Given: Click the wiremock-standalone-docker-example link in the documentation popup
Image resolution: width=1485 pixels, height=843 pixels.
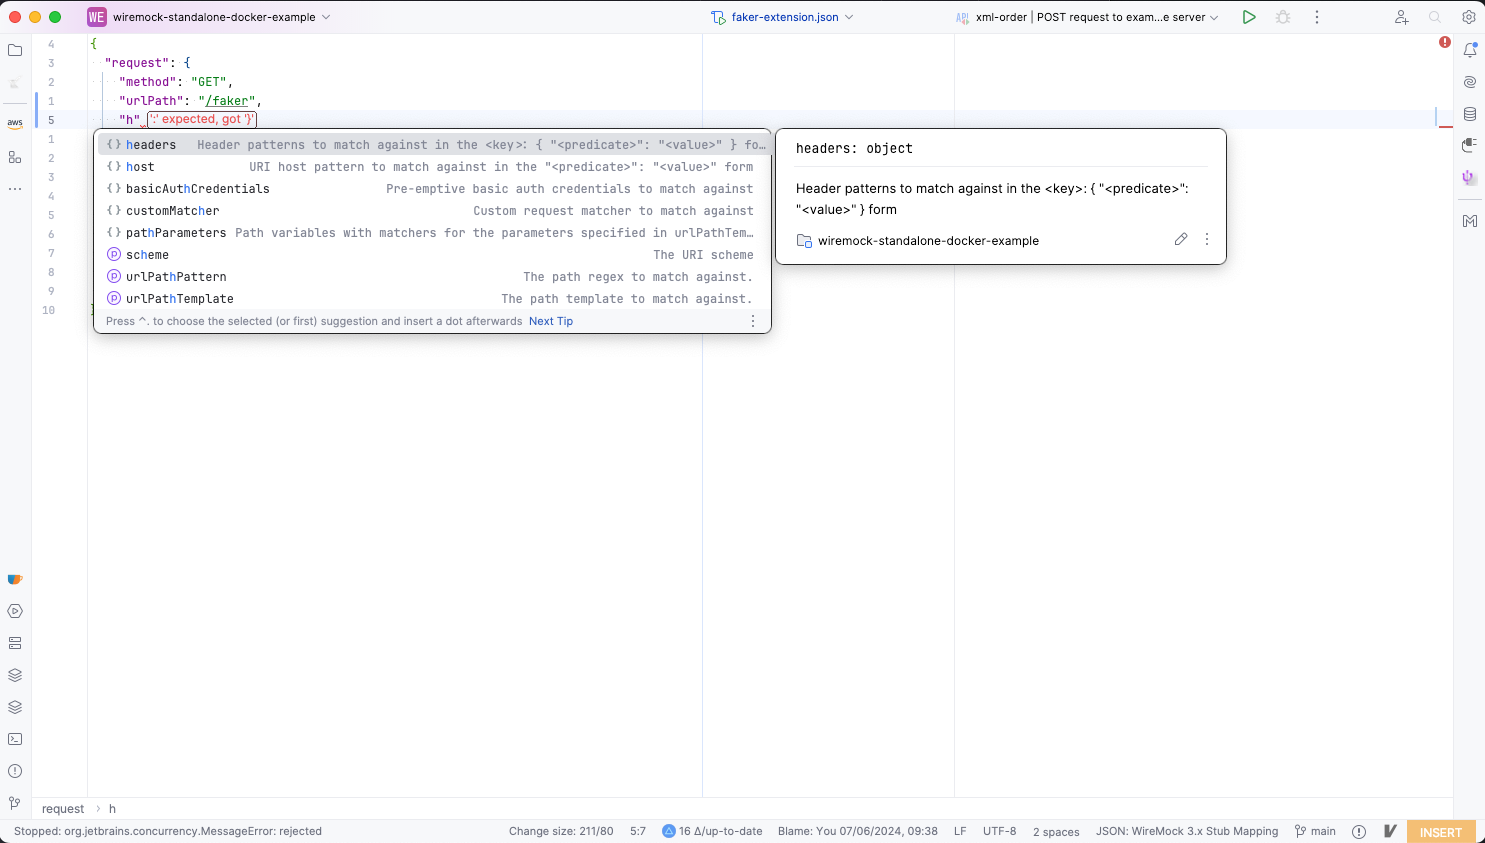Looking at the screenshot, I should tap(928, 241).
